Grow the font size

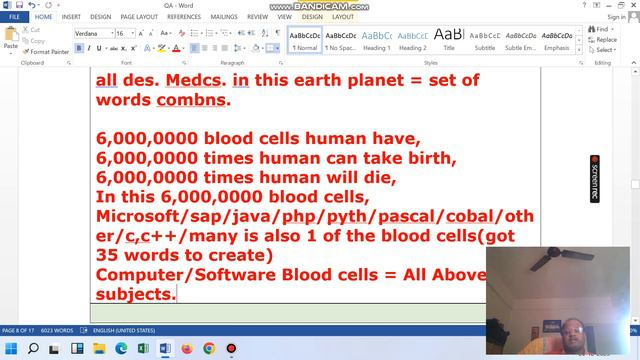tap(141, 33)
